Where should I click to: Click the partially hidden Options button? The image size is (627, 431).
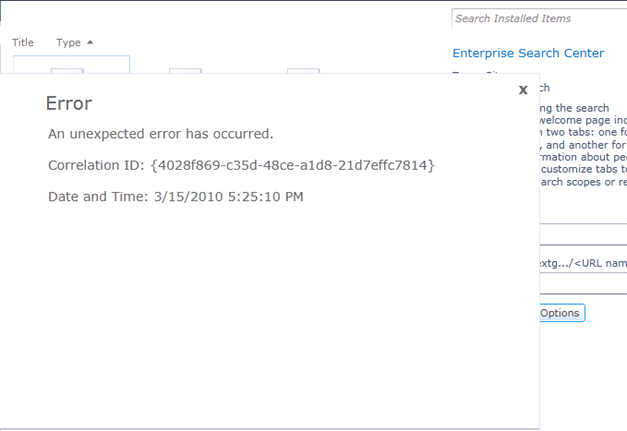(x=562, y=313)
